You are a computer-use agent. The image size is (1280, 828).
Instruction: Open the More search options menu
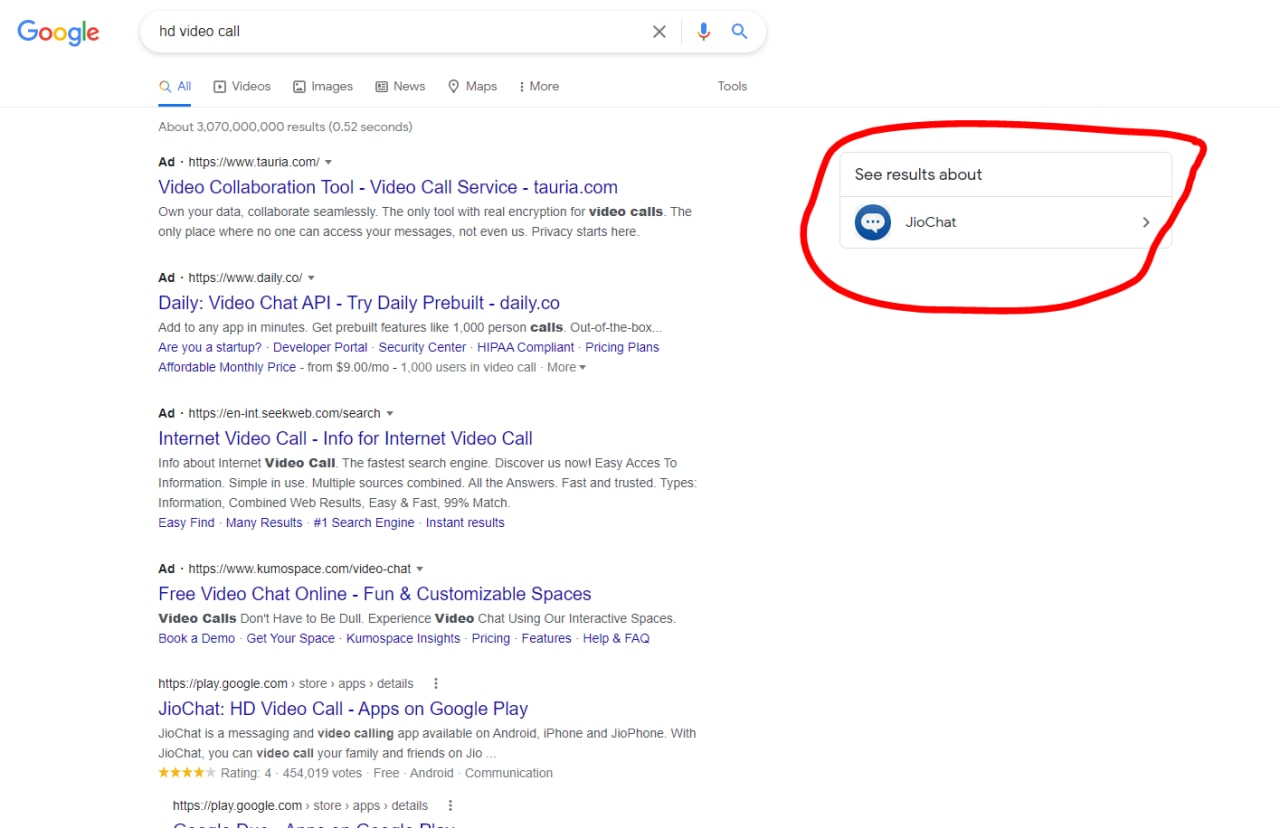539,87
